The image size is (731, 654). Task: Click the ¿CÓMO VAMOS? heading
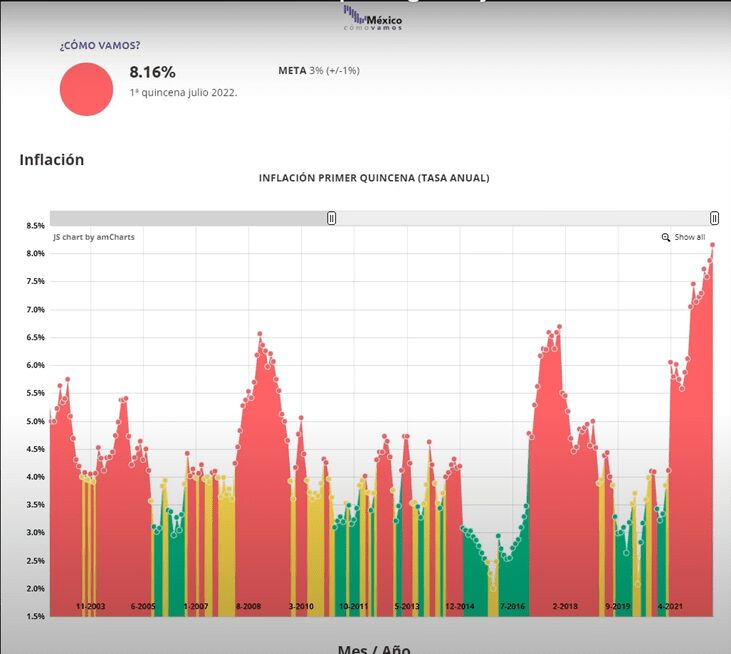pos(99,46)
